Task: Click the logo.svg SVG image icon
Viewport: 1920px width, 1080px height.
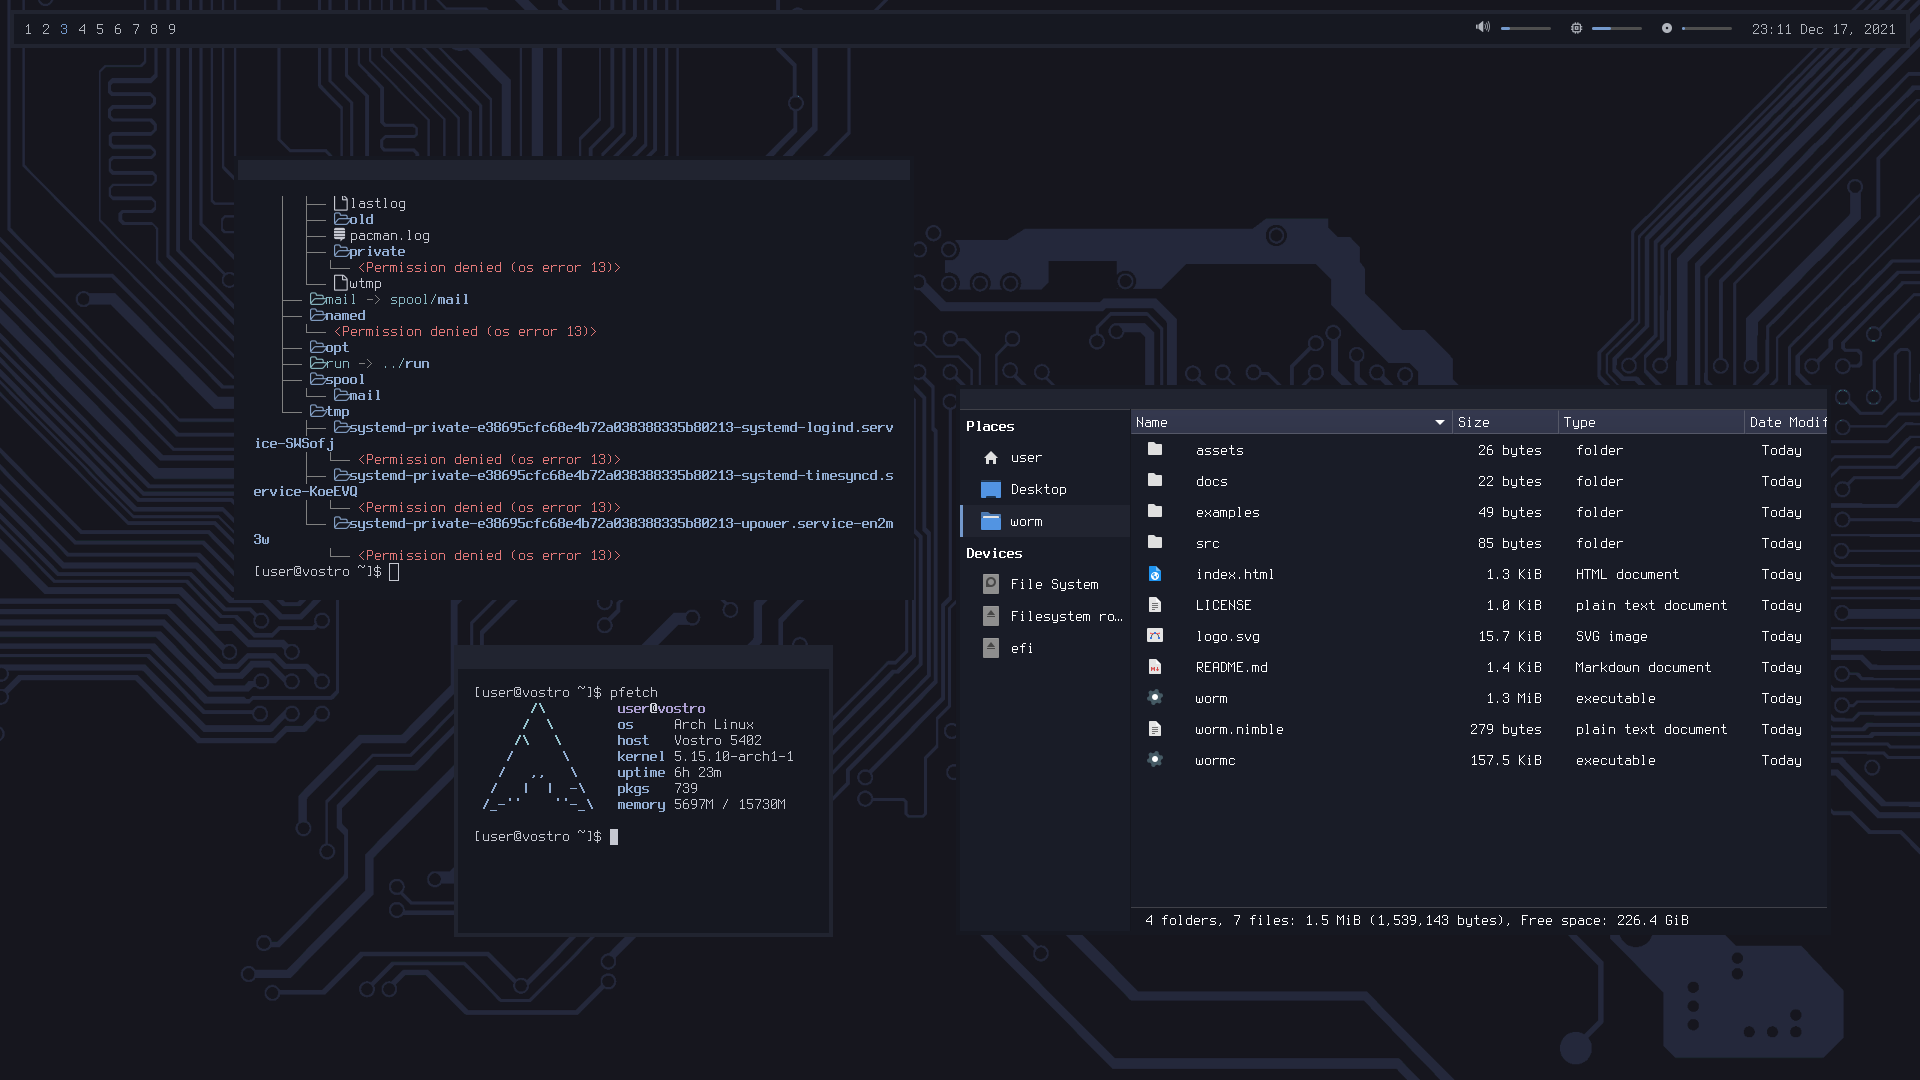Action: (1154, 636)
